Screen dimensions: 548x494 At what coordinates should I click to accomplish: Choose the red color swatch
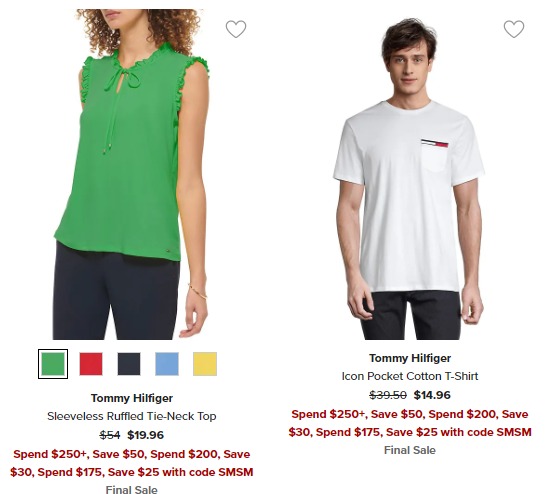91,364
